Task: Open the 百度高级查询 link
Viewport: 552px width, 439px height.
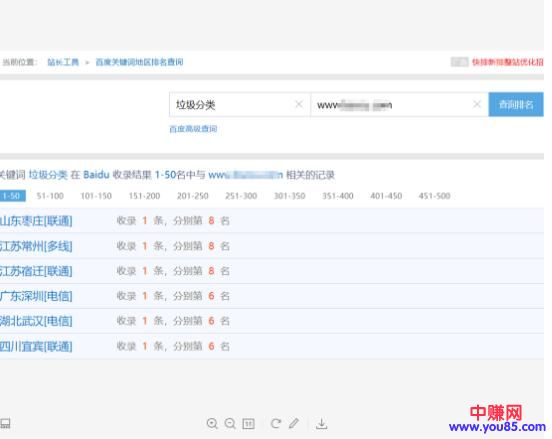Action: [193, 129]
